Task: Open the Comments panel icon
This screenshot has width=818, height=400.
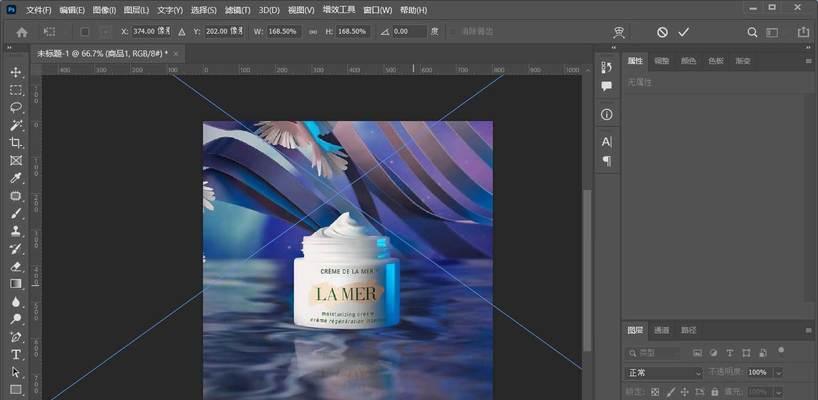Action: 607,86
